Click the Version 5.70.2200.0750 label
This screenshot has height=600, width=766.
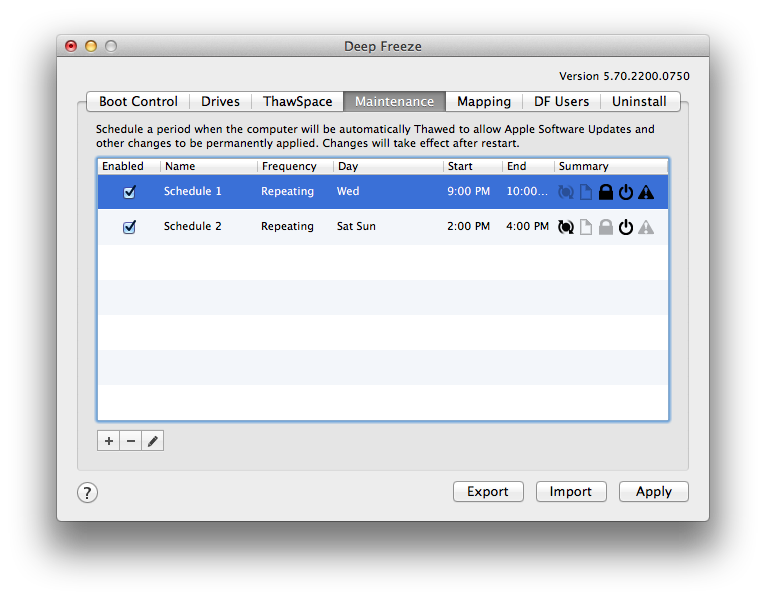[x=624, y=76]
